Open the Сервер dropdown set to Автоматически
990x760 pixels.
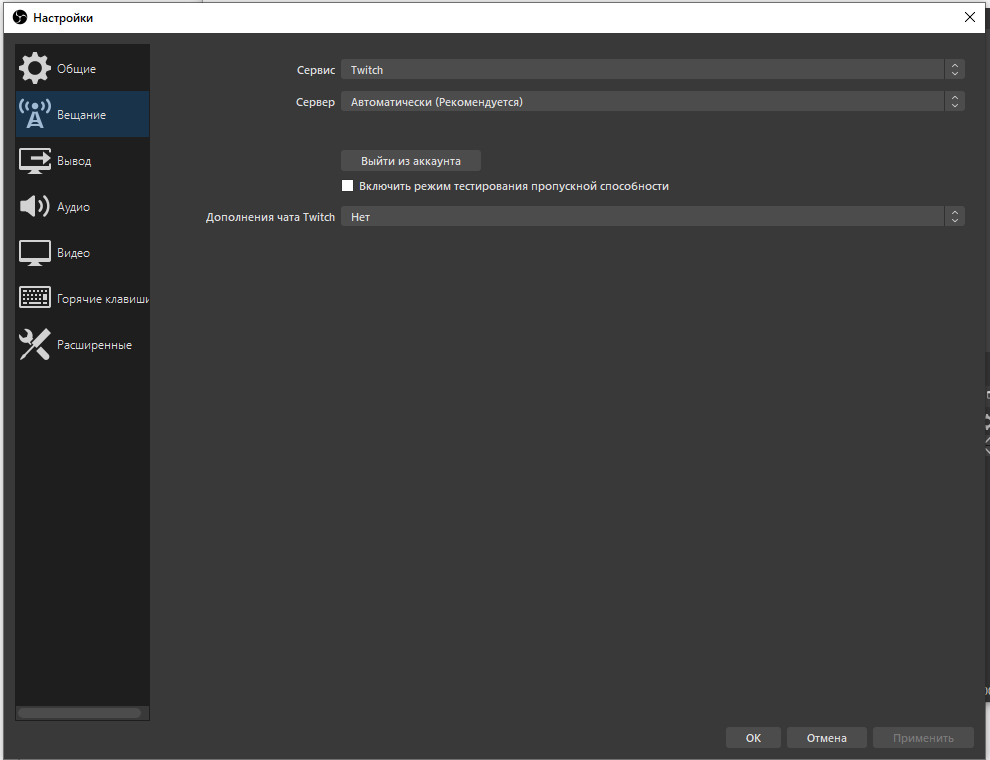652,102
